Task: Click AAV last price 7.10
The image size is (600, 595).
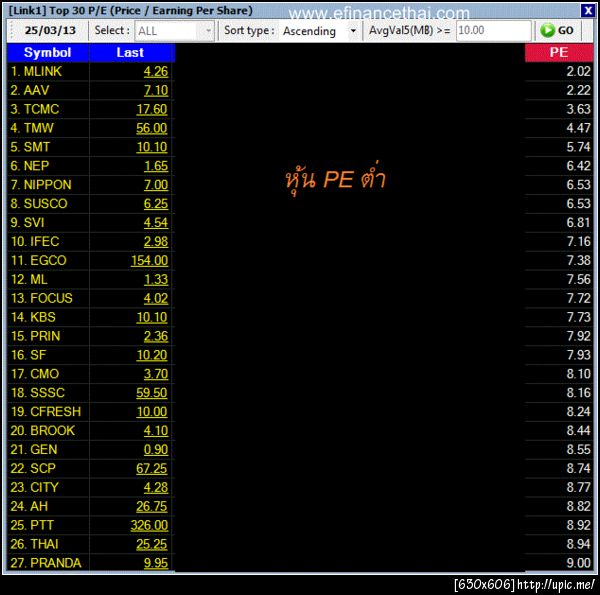Action: [x=156, y=90]
